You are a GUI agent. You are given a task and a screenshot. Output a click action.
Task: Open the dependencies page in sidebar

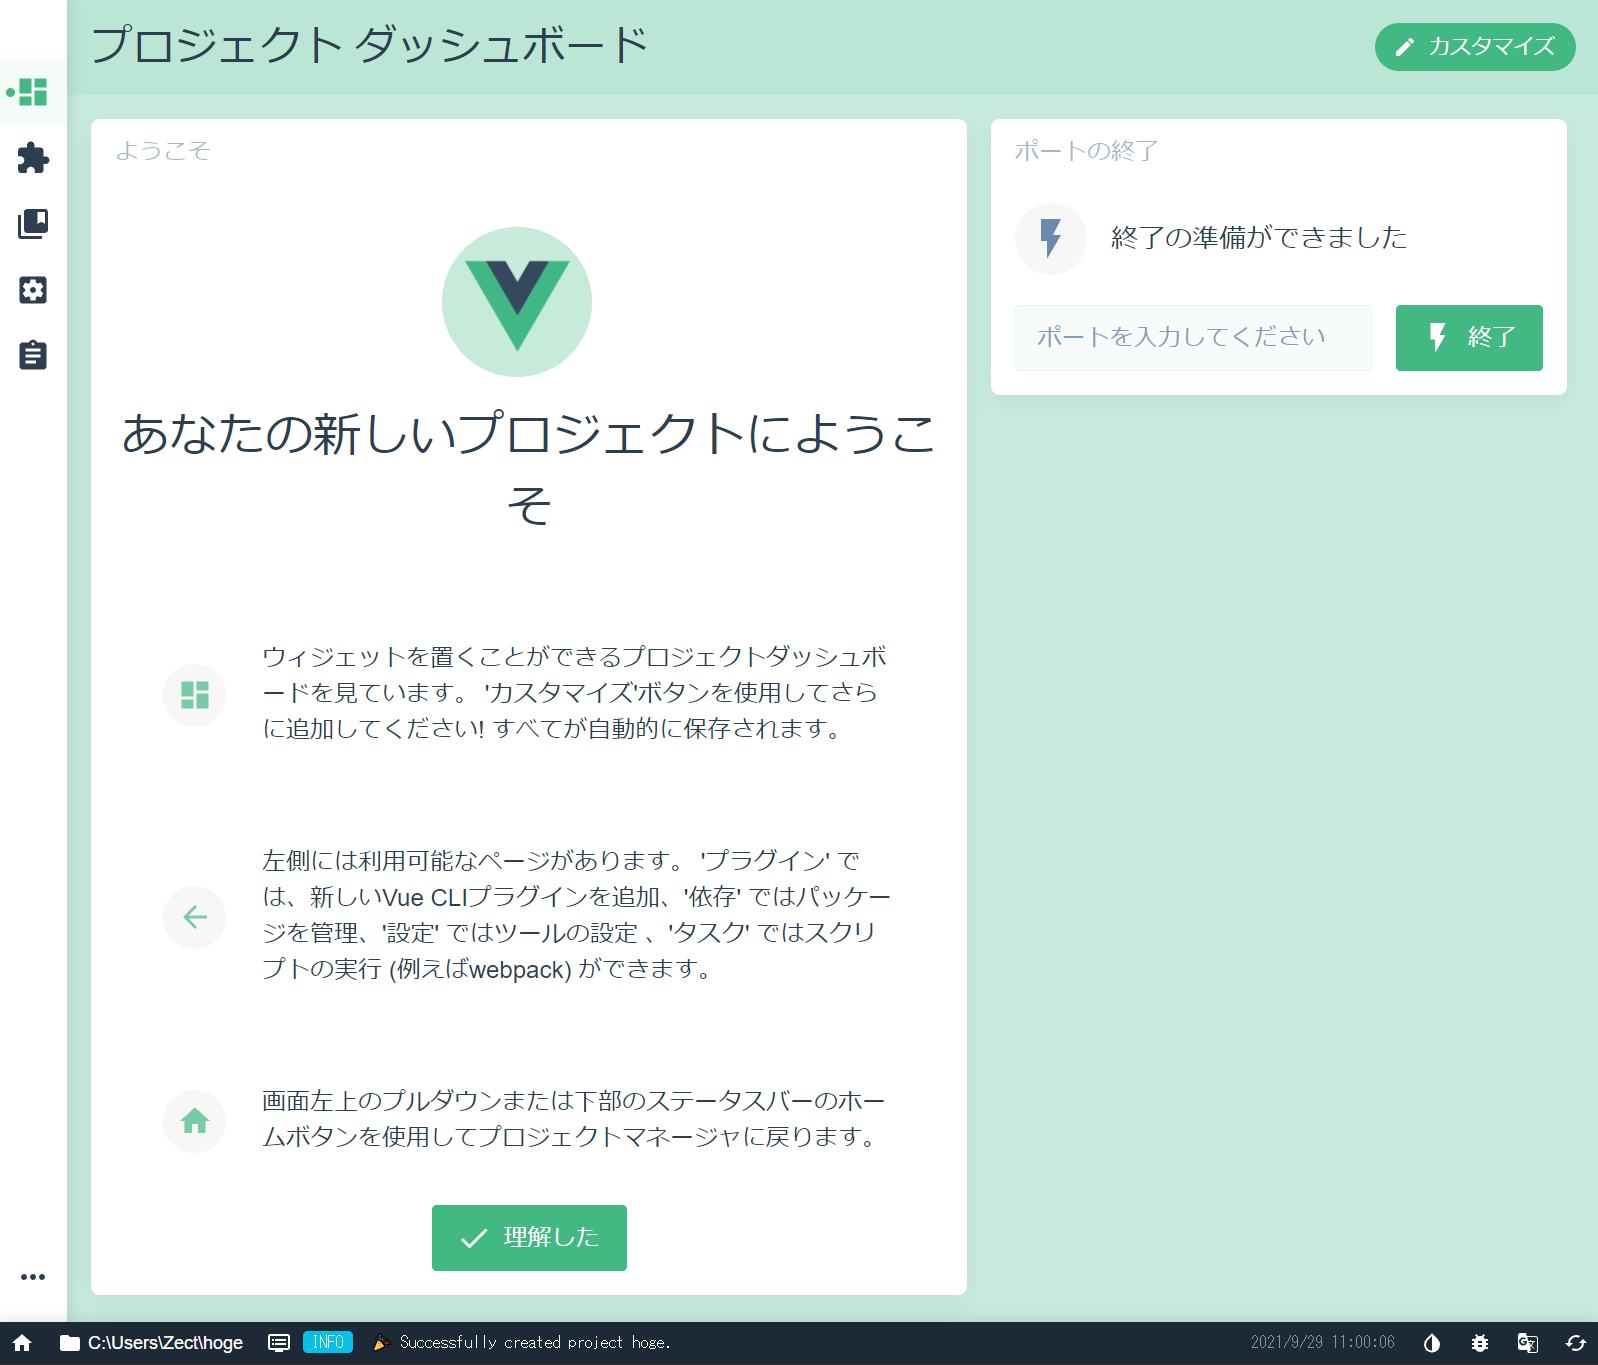[x=33, y=224]
